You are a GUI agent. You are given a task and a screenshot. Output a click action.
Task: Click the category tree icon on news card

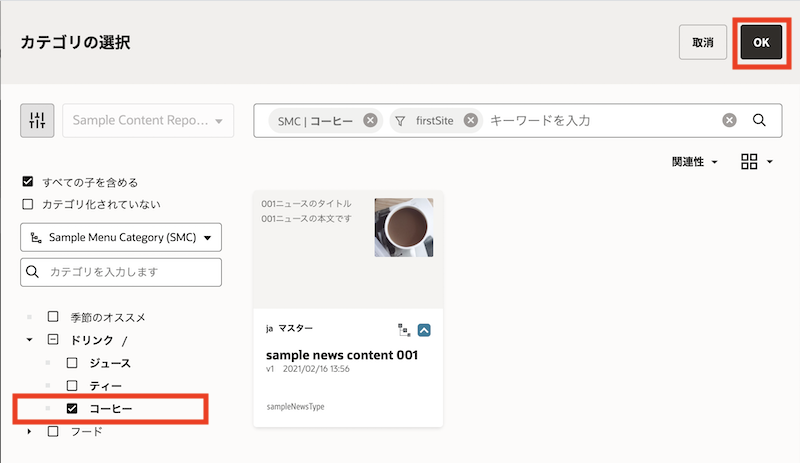(x=404, y=330)
